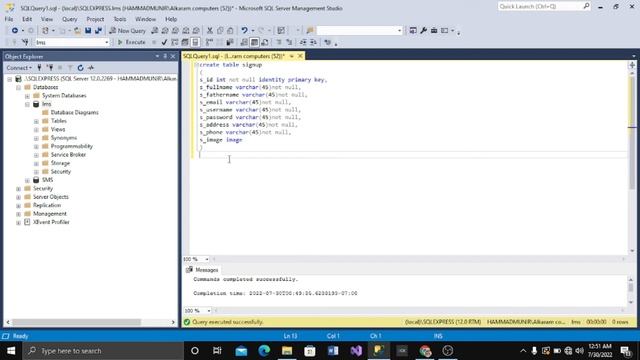Click the Parse checkmark icon
This screenshot has height=360, width=640.
(164, 42)
